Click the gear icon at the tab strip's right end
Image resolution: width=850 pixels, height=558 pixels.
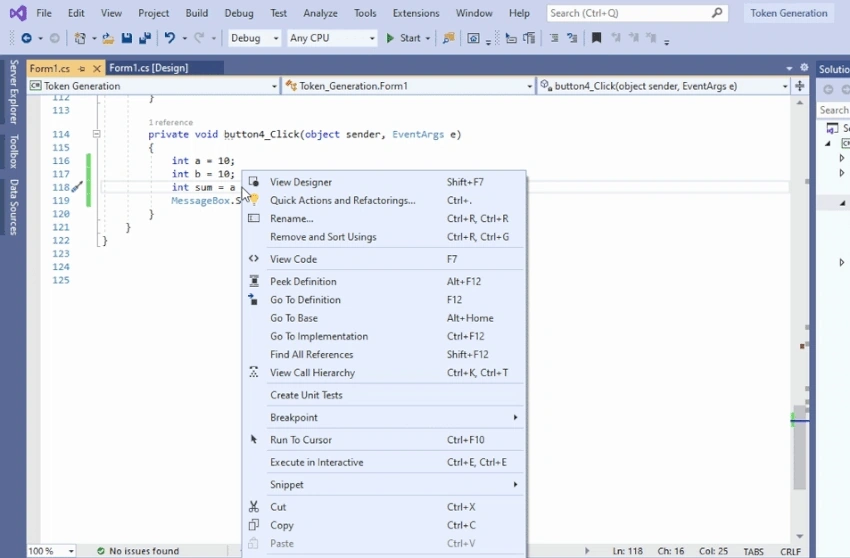804,68
